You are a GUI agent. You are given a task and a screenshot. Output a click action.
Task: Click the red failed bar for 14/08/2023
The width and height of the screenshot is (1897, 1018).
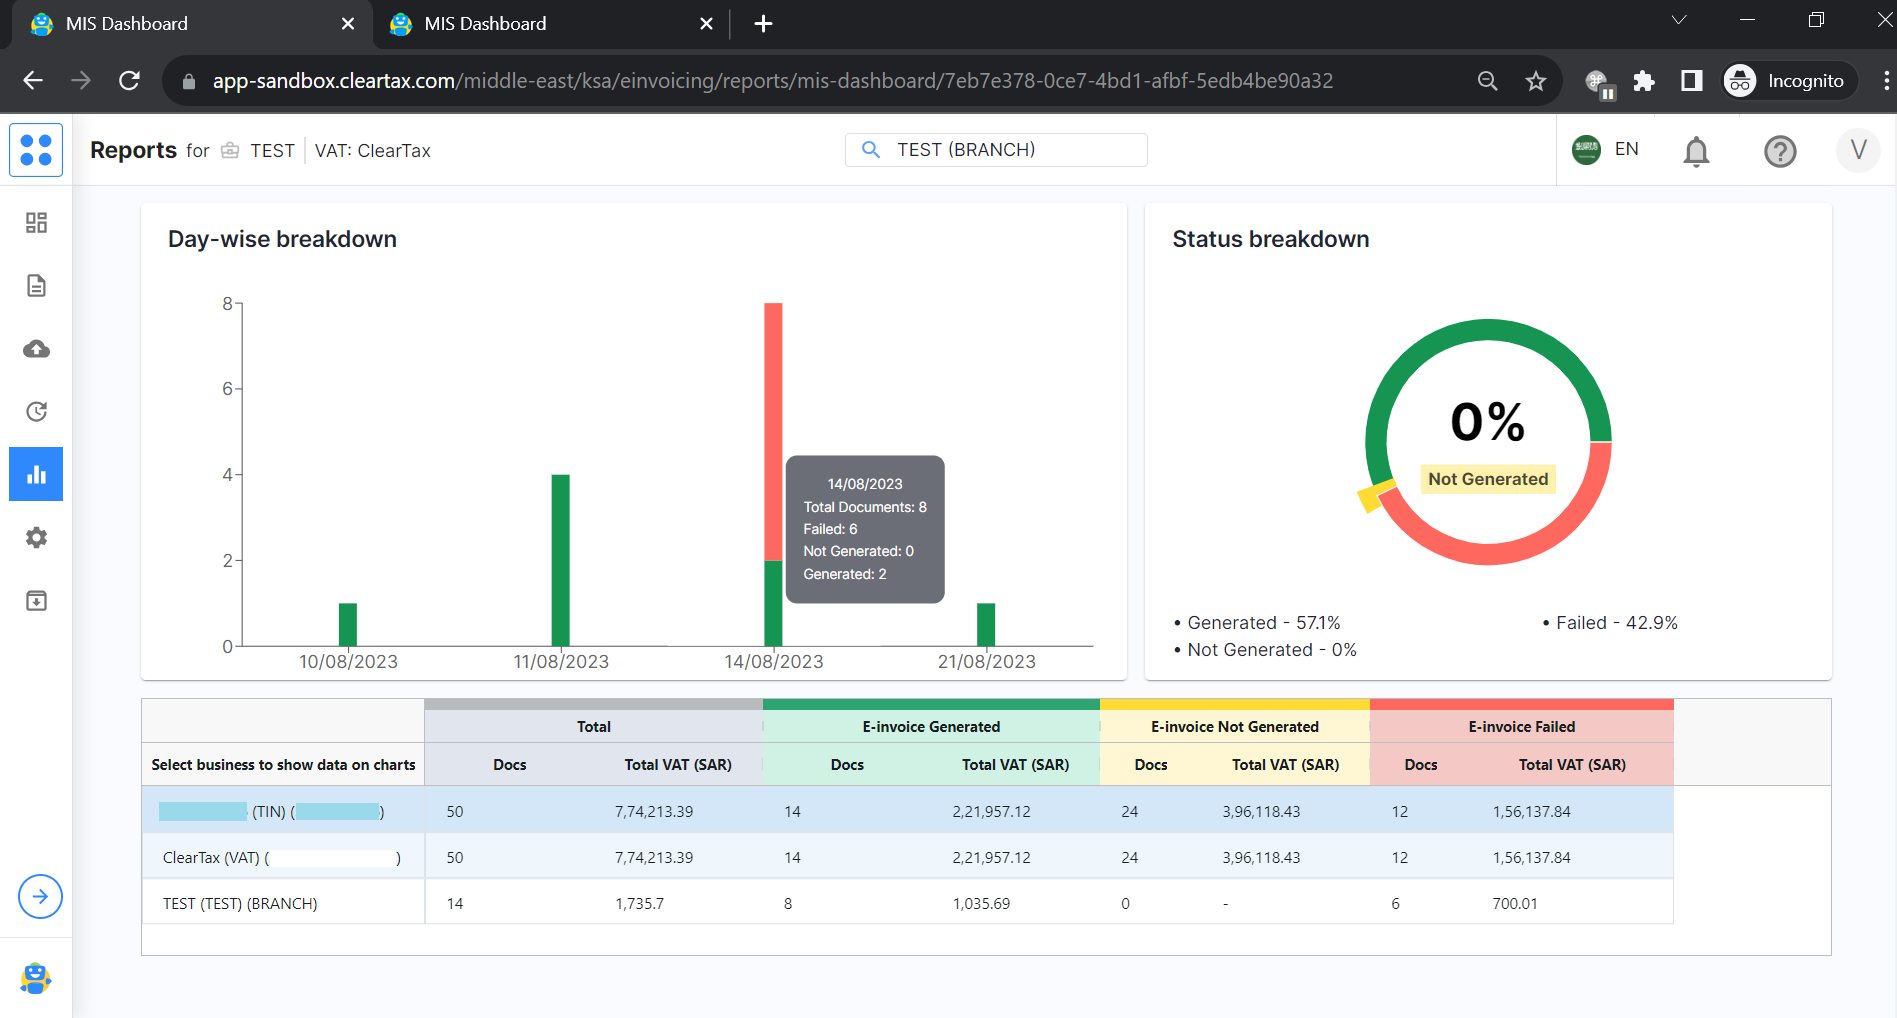[773, 430]
